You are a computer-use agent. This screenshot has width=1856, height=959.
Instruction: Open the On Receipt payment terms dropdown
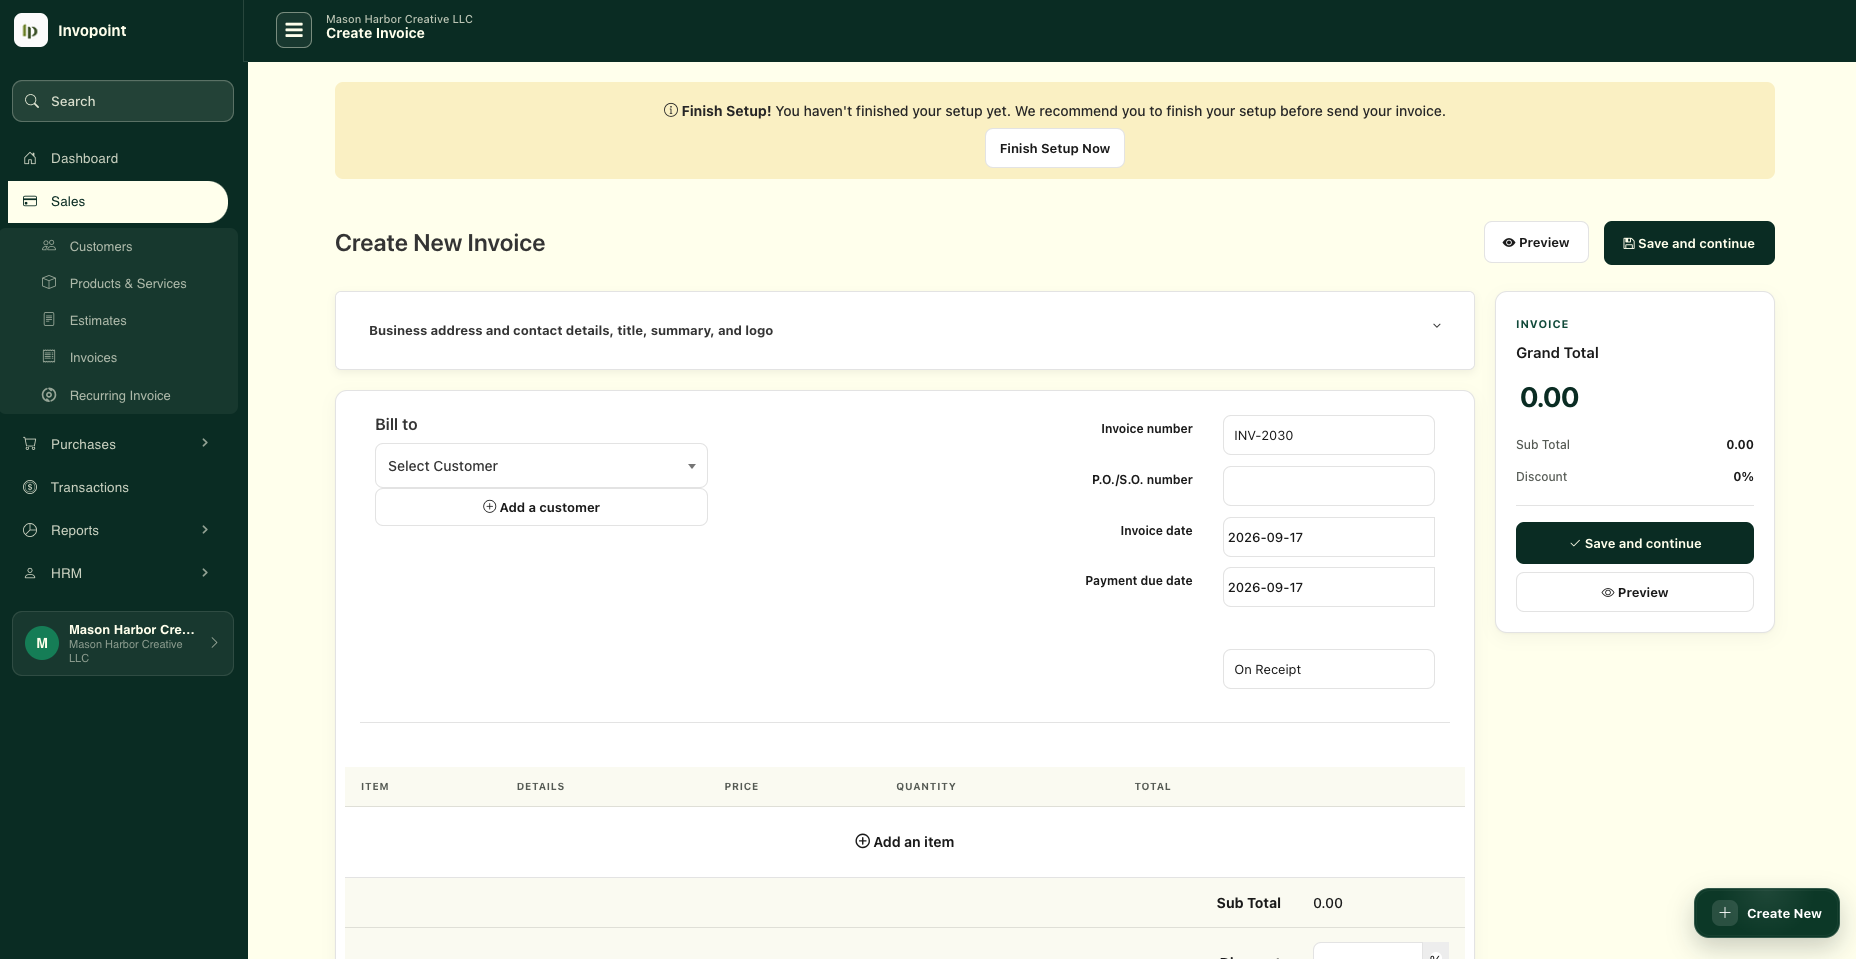[1328, 669]
